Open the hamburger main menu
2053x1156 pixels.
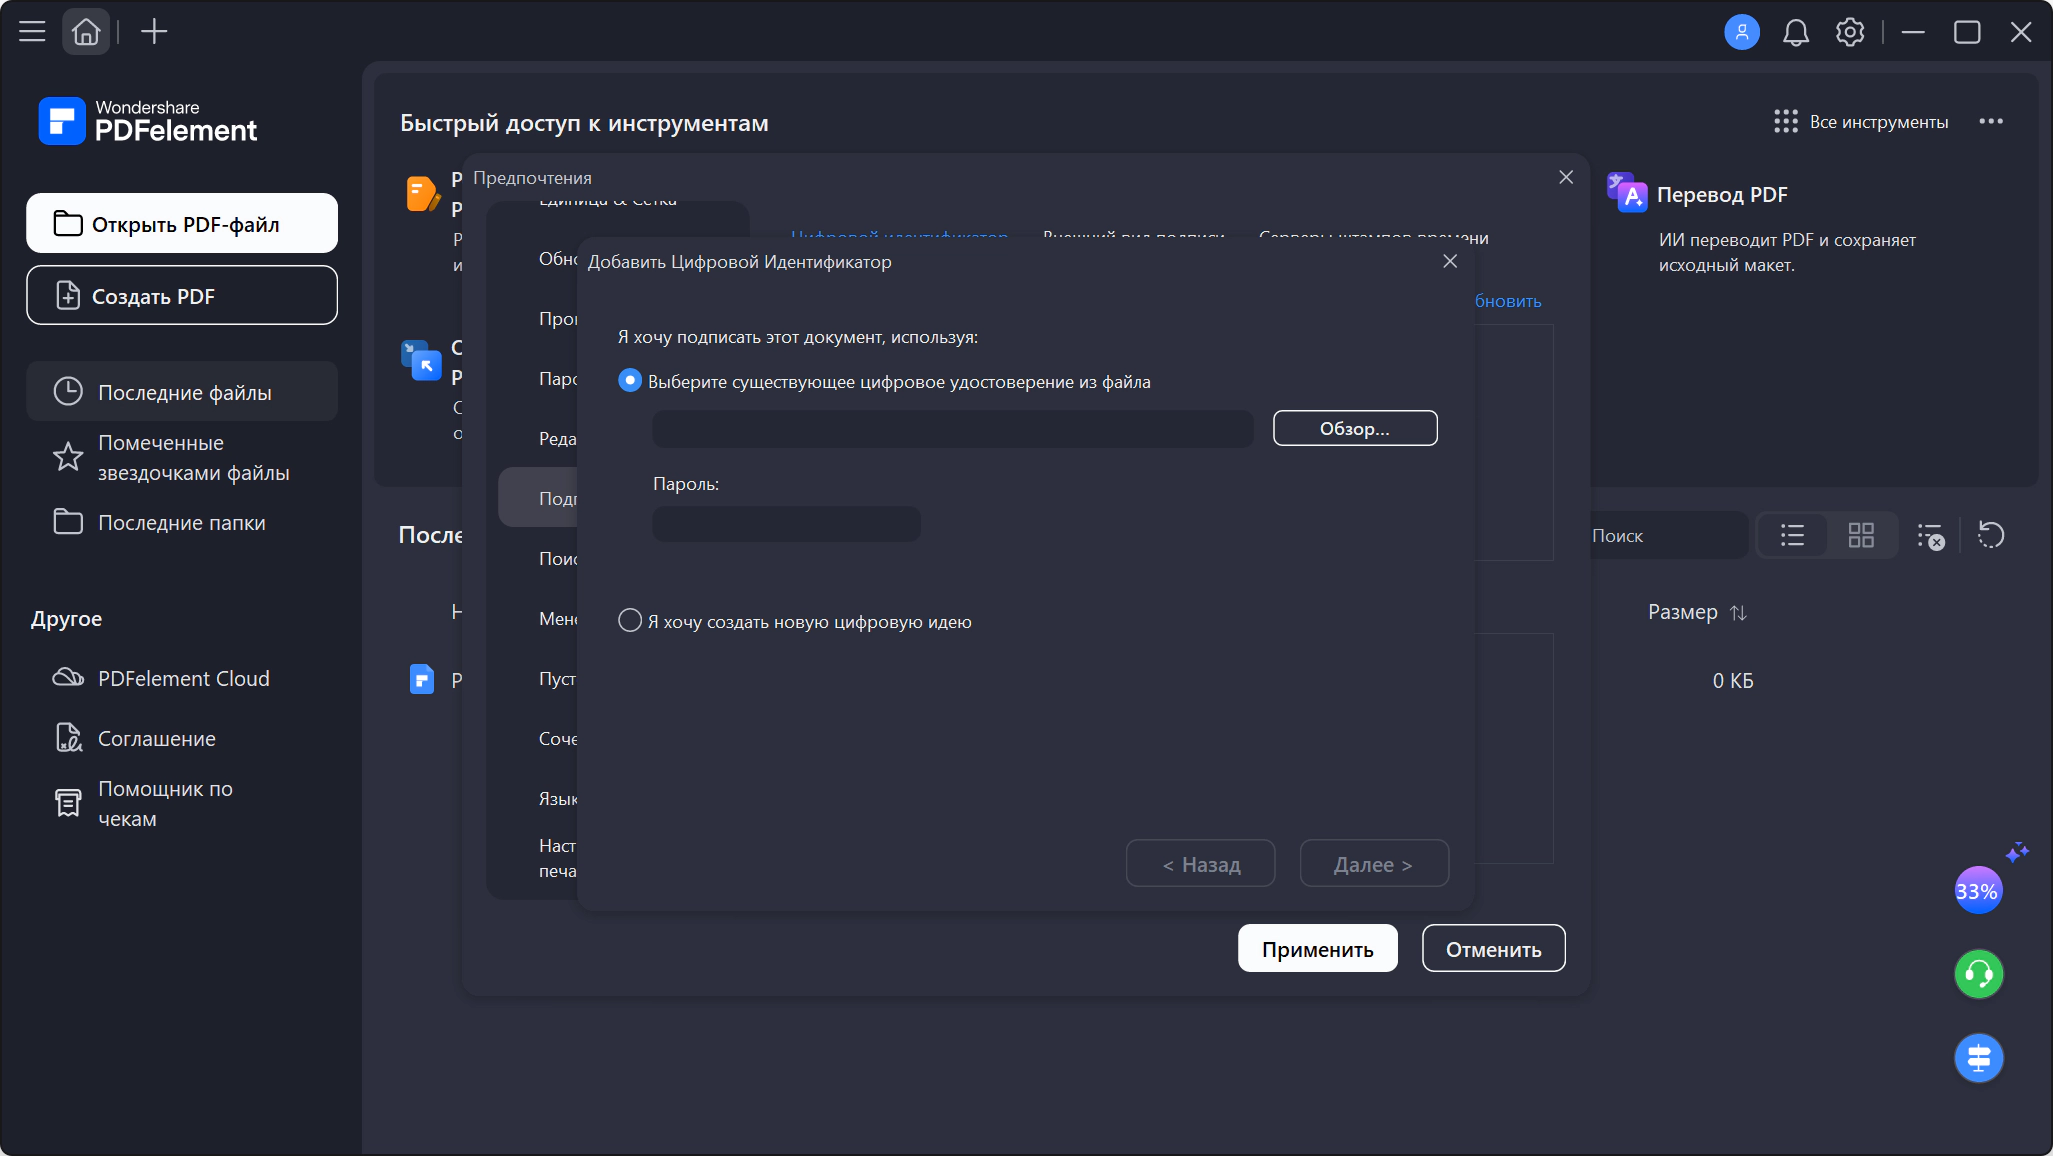(32, 32)
